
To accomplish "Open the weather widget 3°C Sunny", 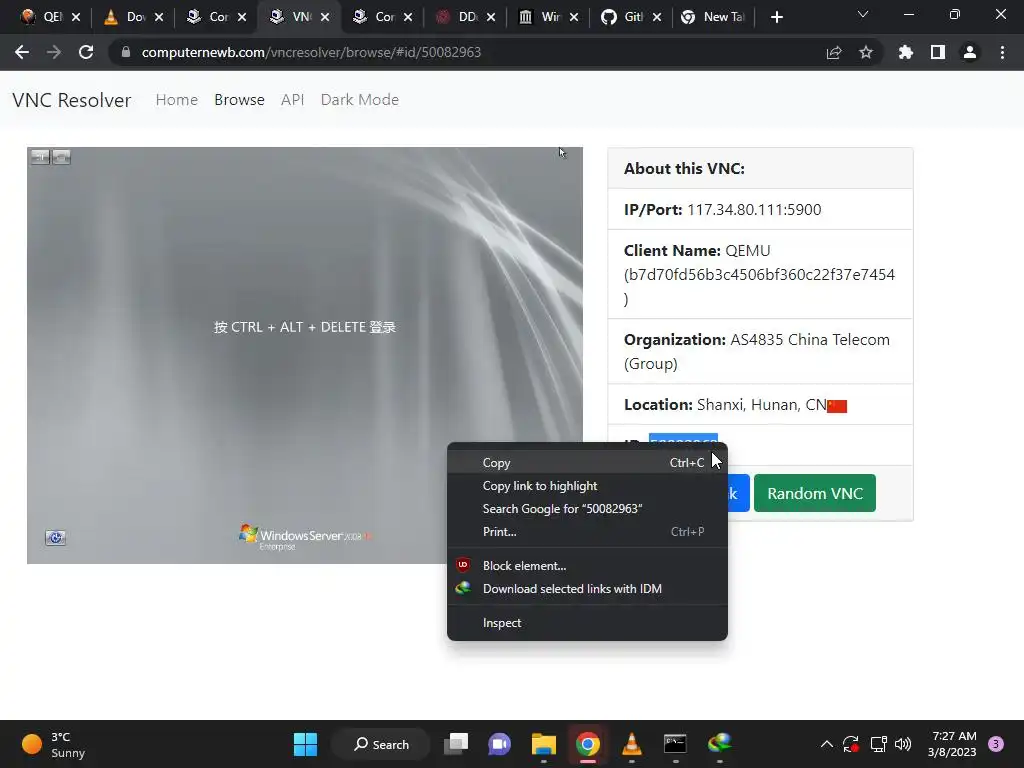I will (54, 744).
